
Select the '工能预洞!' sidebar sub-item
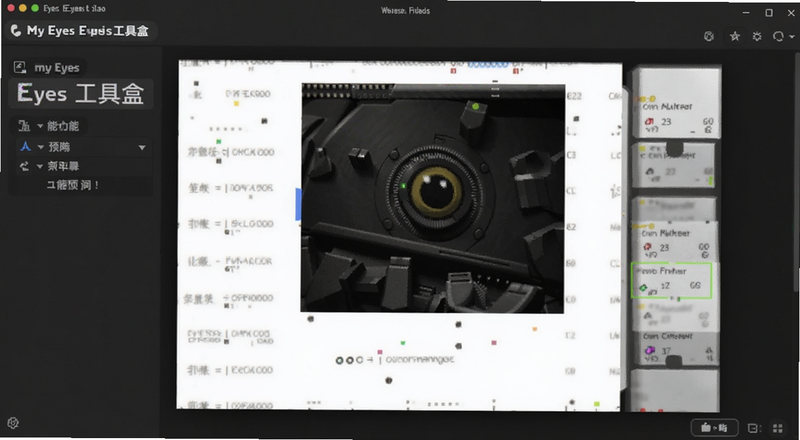72,185
